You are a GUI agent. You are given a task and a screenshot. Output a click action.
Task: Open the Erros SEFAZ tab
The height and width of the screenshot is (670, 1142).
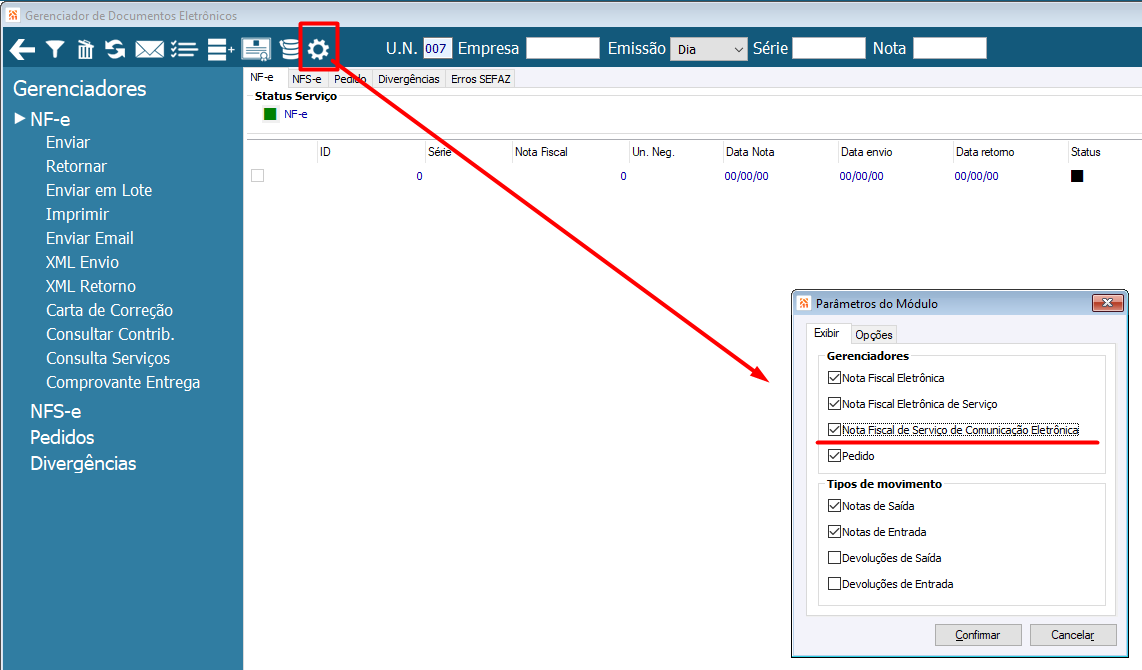pos(481,79)
